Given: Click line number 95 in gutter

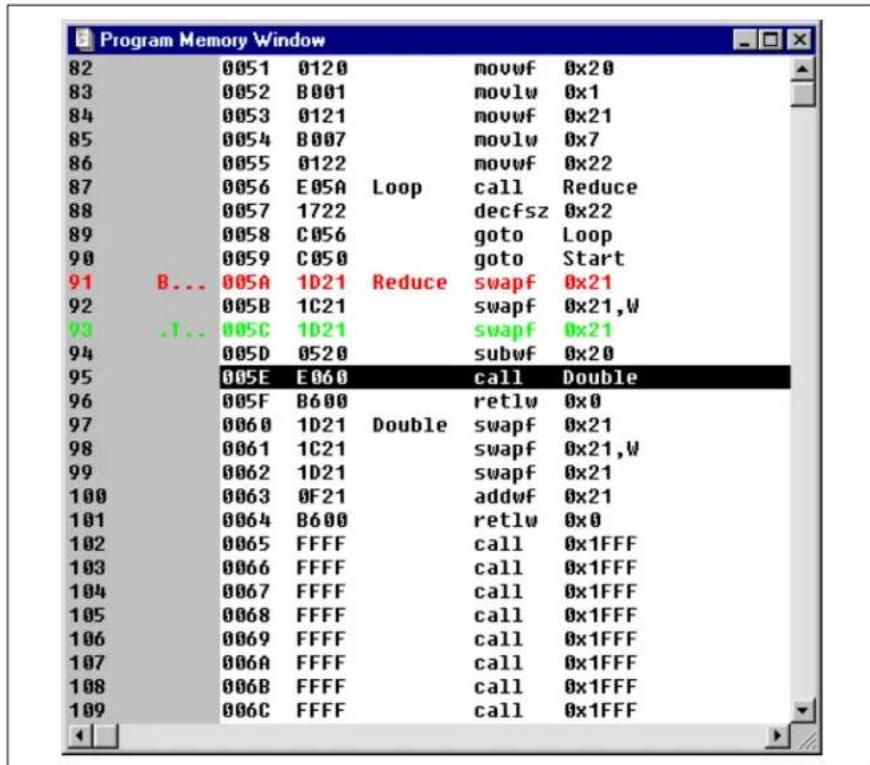Looking at the screenshot, I should (x=81, y=377).
